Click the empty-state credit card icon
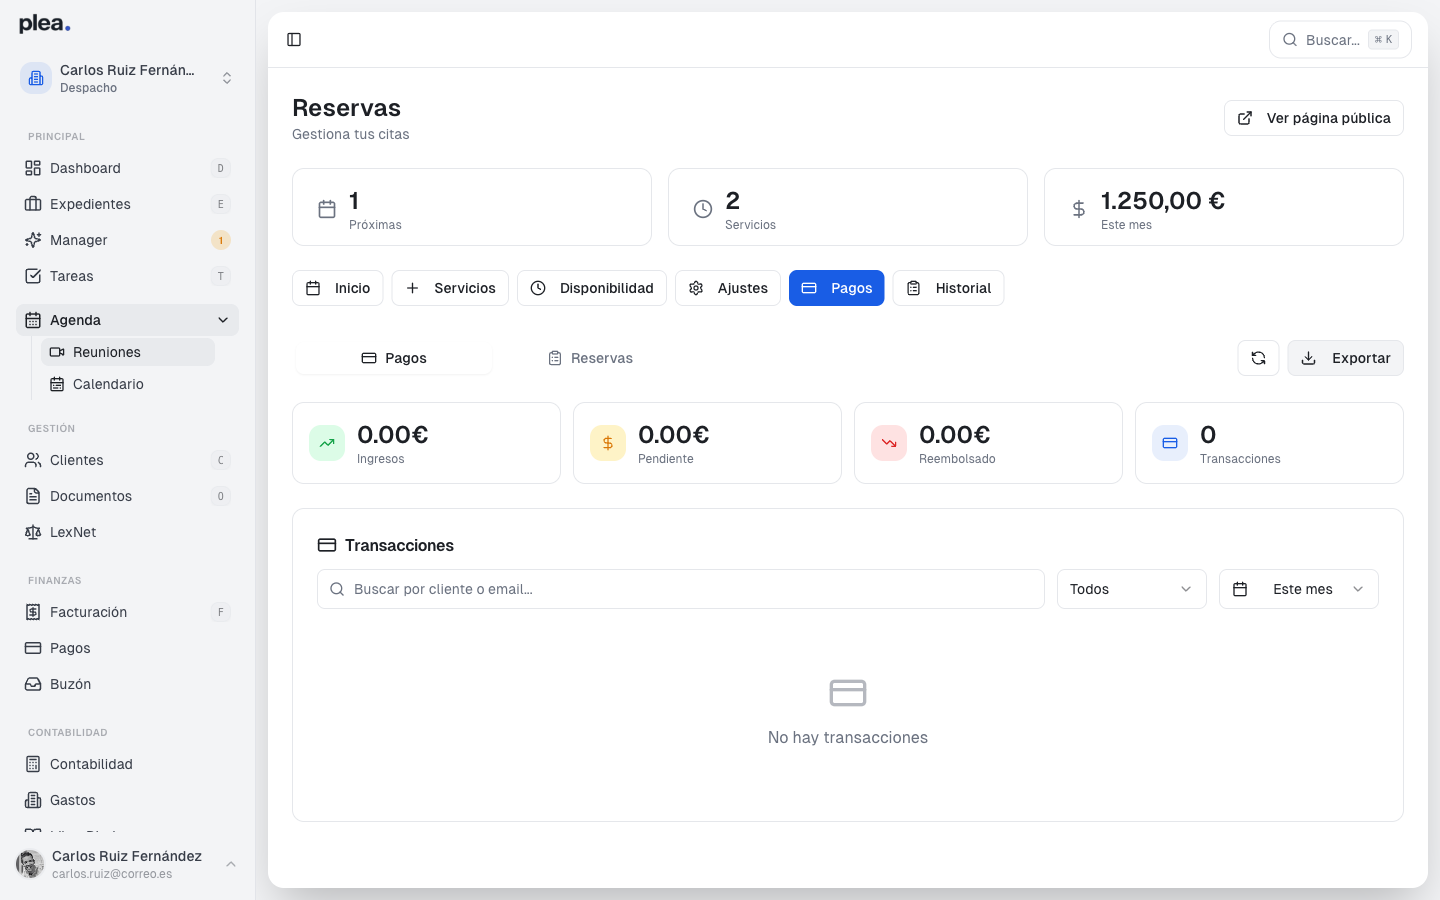The width and height of the screenshot is (1440, 900). pos(848,692)
